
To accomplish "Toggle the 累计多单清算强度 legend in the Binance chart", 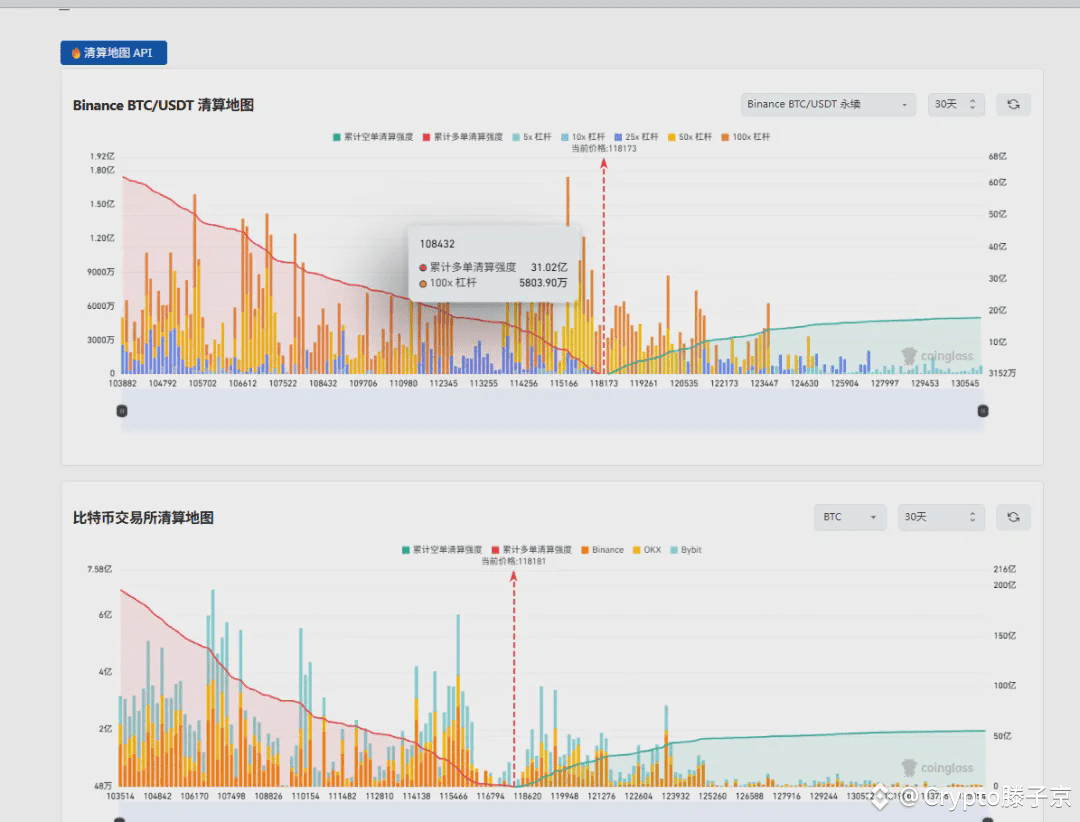I will coord(462,137).
